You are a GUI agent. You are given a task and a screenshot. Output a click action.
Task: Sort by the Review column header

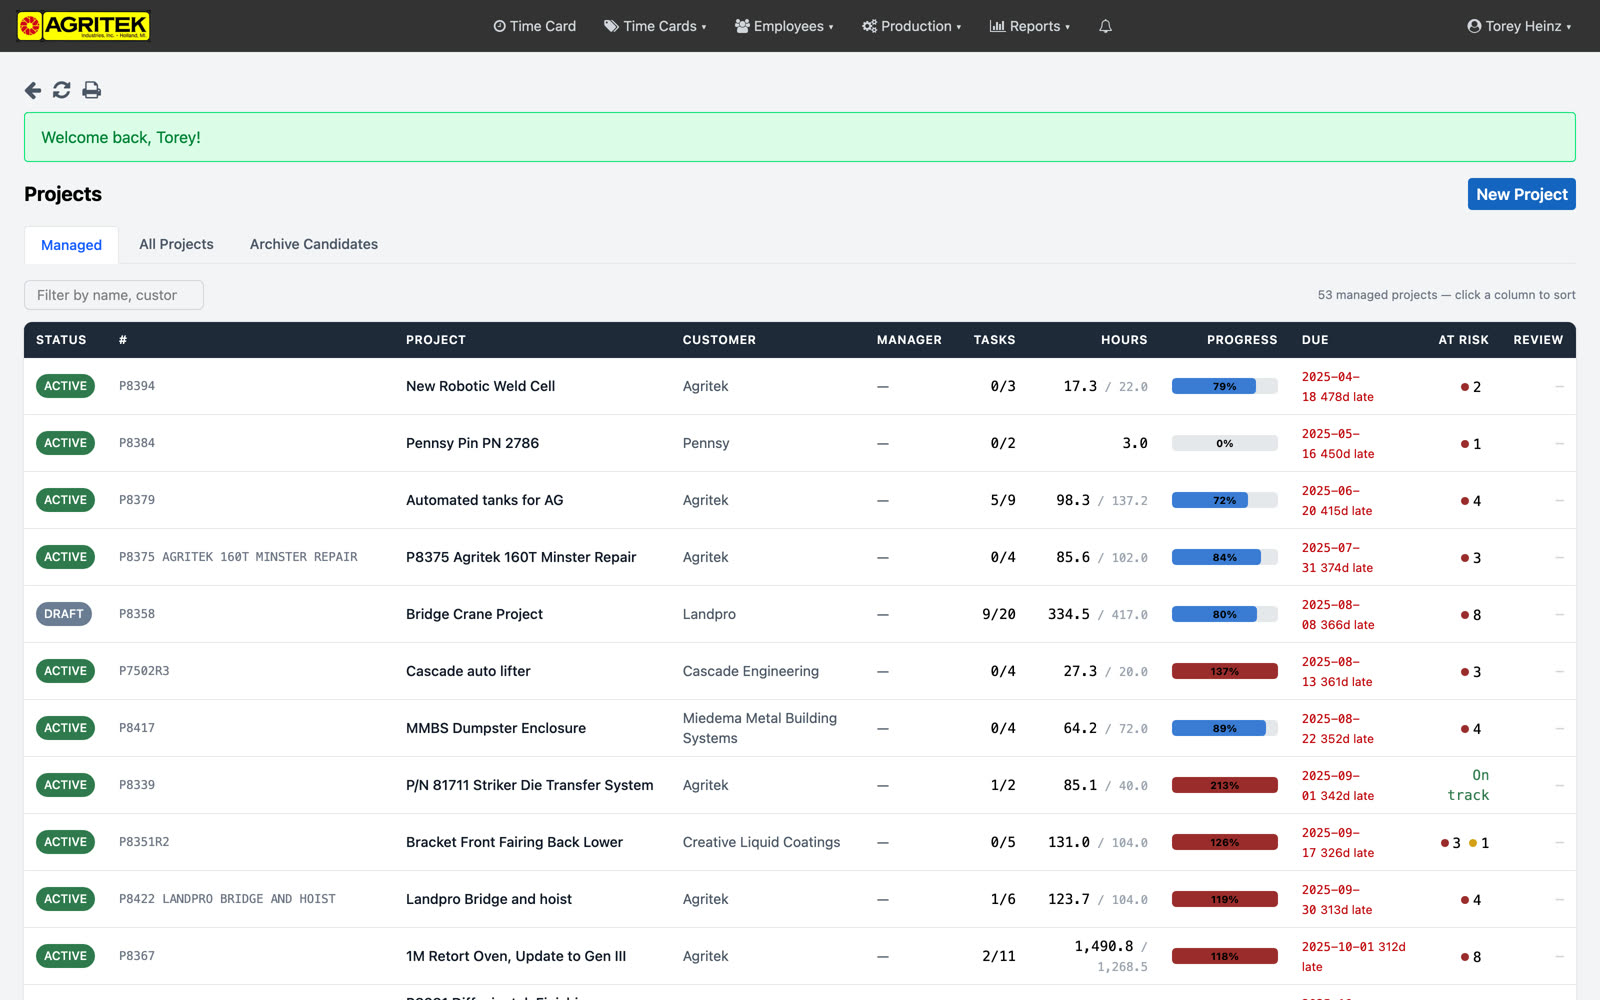(1538, 340)
